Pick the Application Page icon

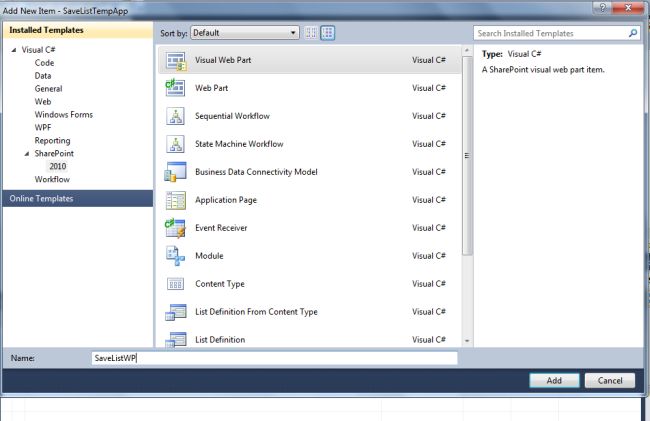(175, 200)
